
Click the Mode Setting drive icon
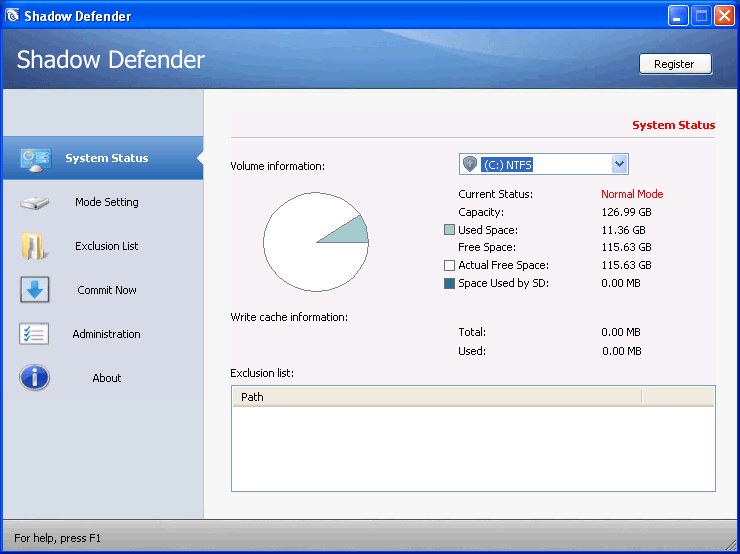click(x=34, y=203)
